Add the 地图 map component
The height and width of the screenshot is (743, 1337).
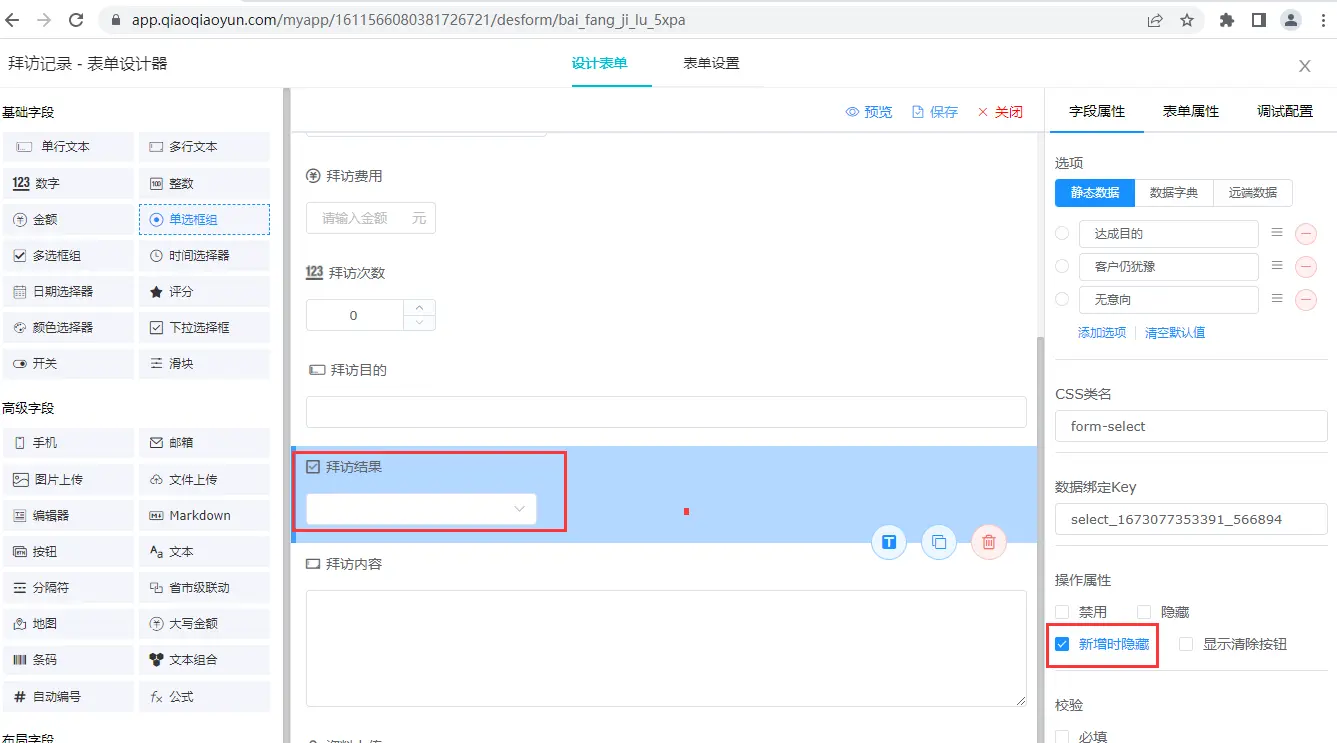(x=68, y=623)
